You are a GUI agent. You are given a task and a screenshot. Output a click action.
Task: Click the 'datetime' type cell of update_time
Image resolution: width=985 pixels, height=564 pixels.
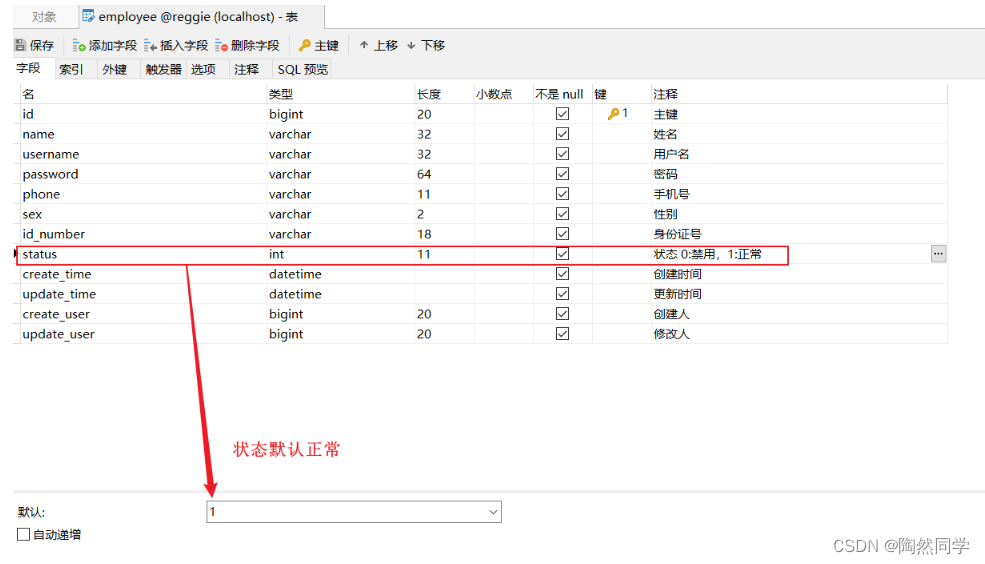340,294
